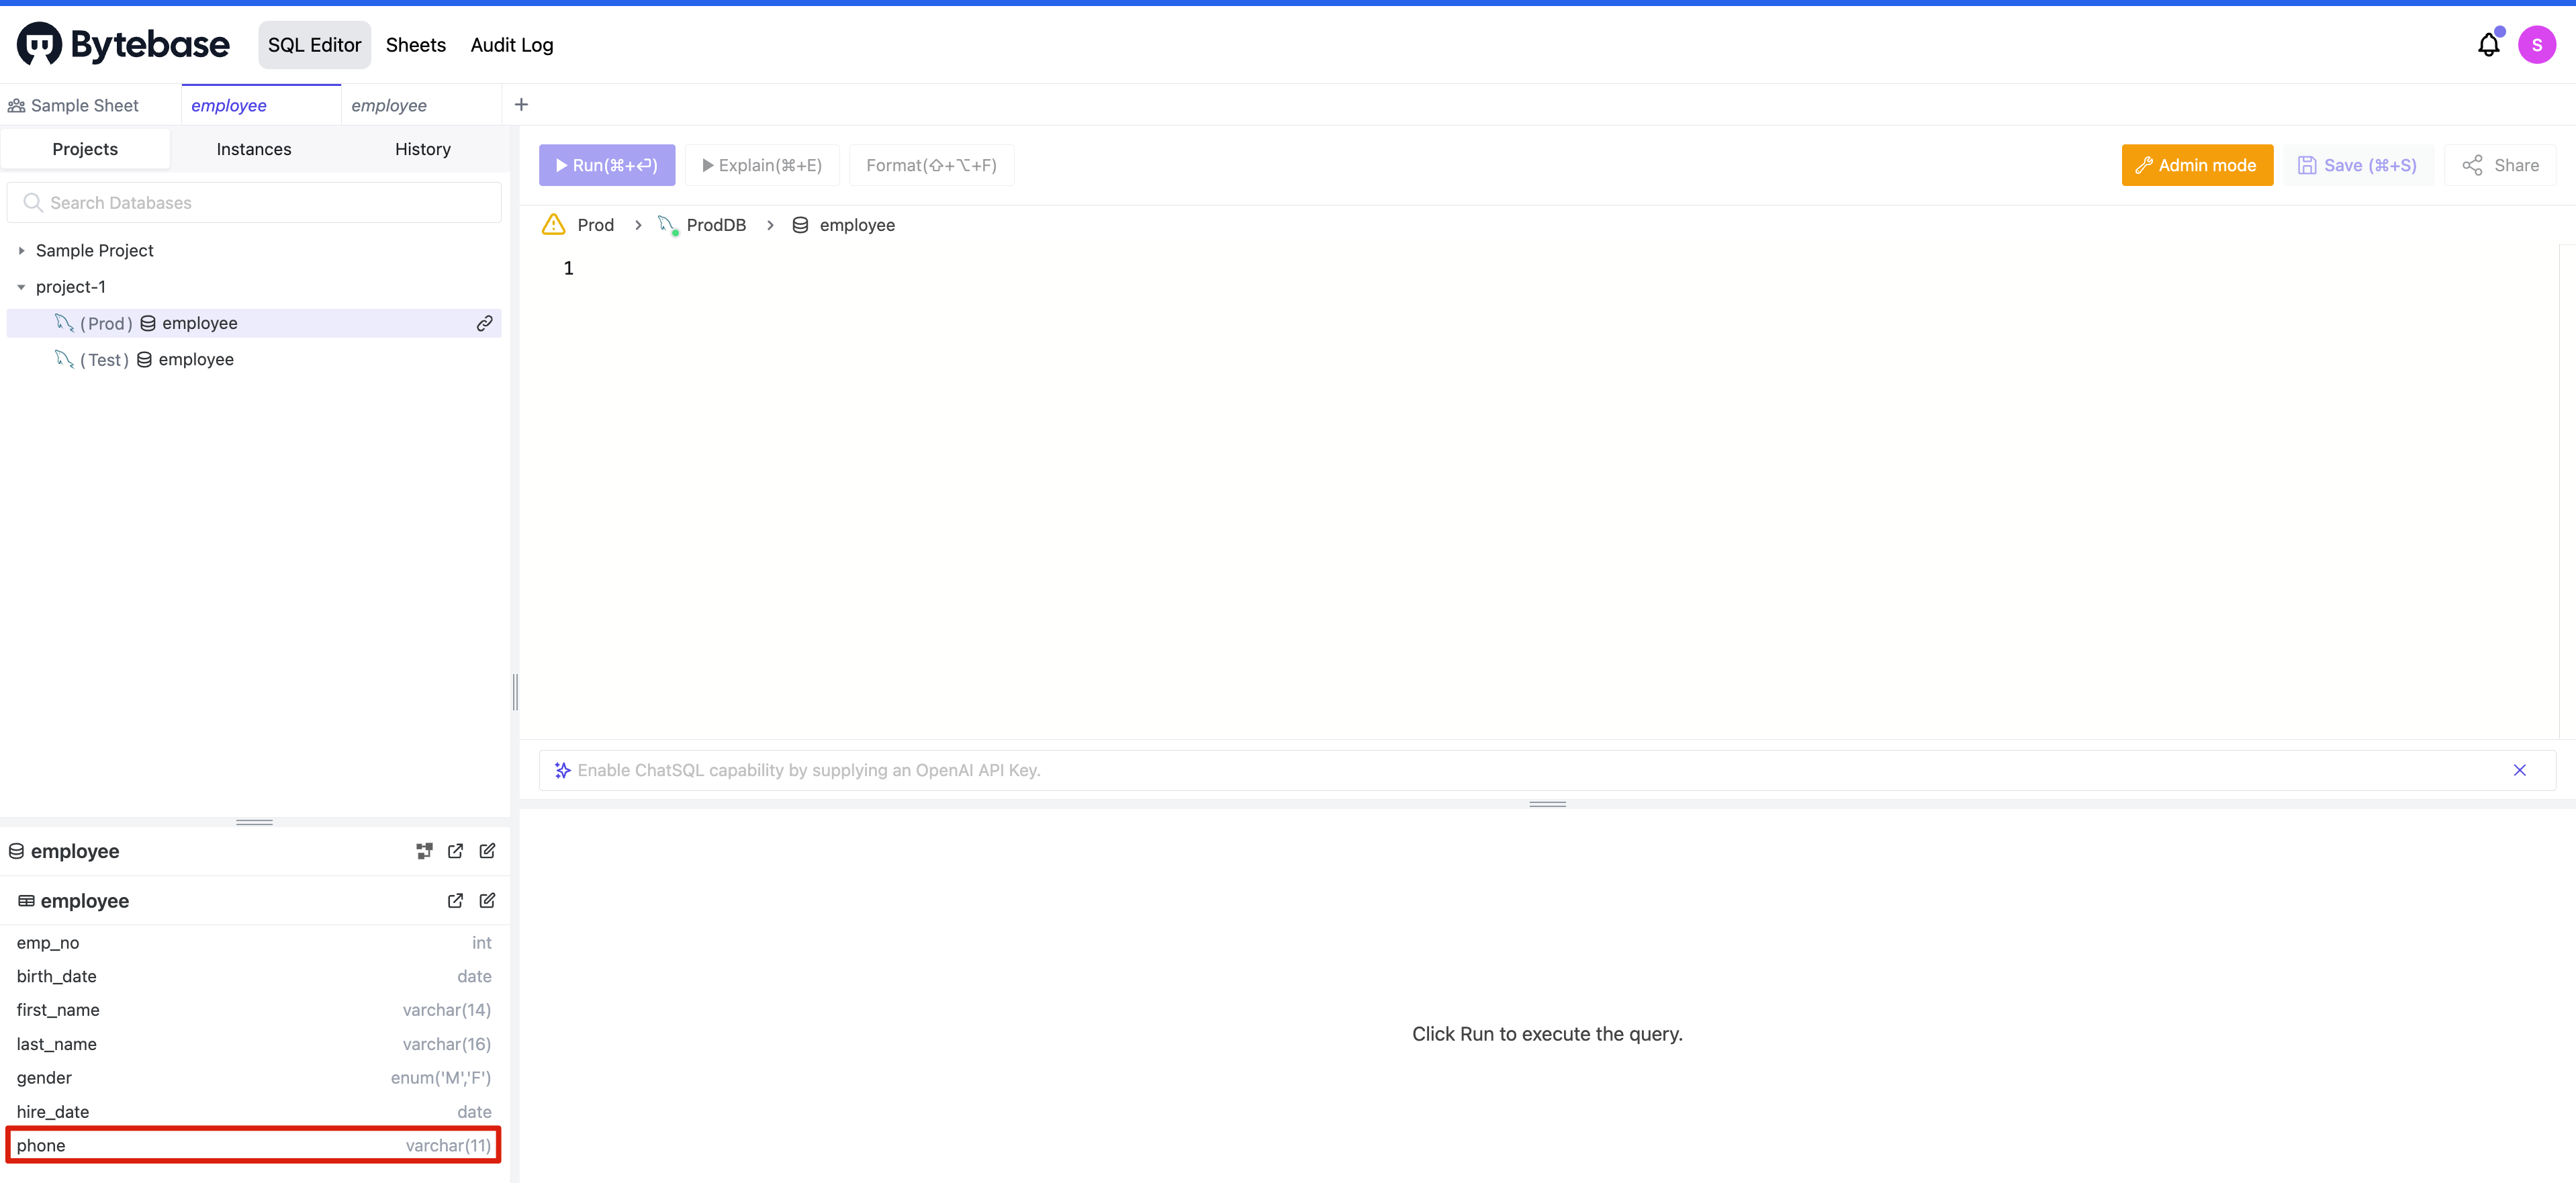The image size is (2576, 1183).
Task: Open a new query tab with the plus icon
Action: [x=521, y=104]
